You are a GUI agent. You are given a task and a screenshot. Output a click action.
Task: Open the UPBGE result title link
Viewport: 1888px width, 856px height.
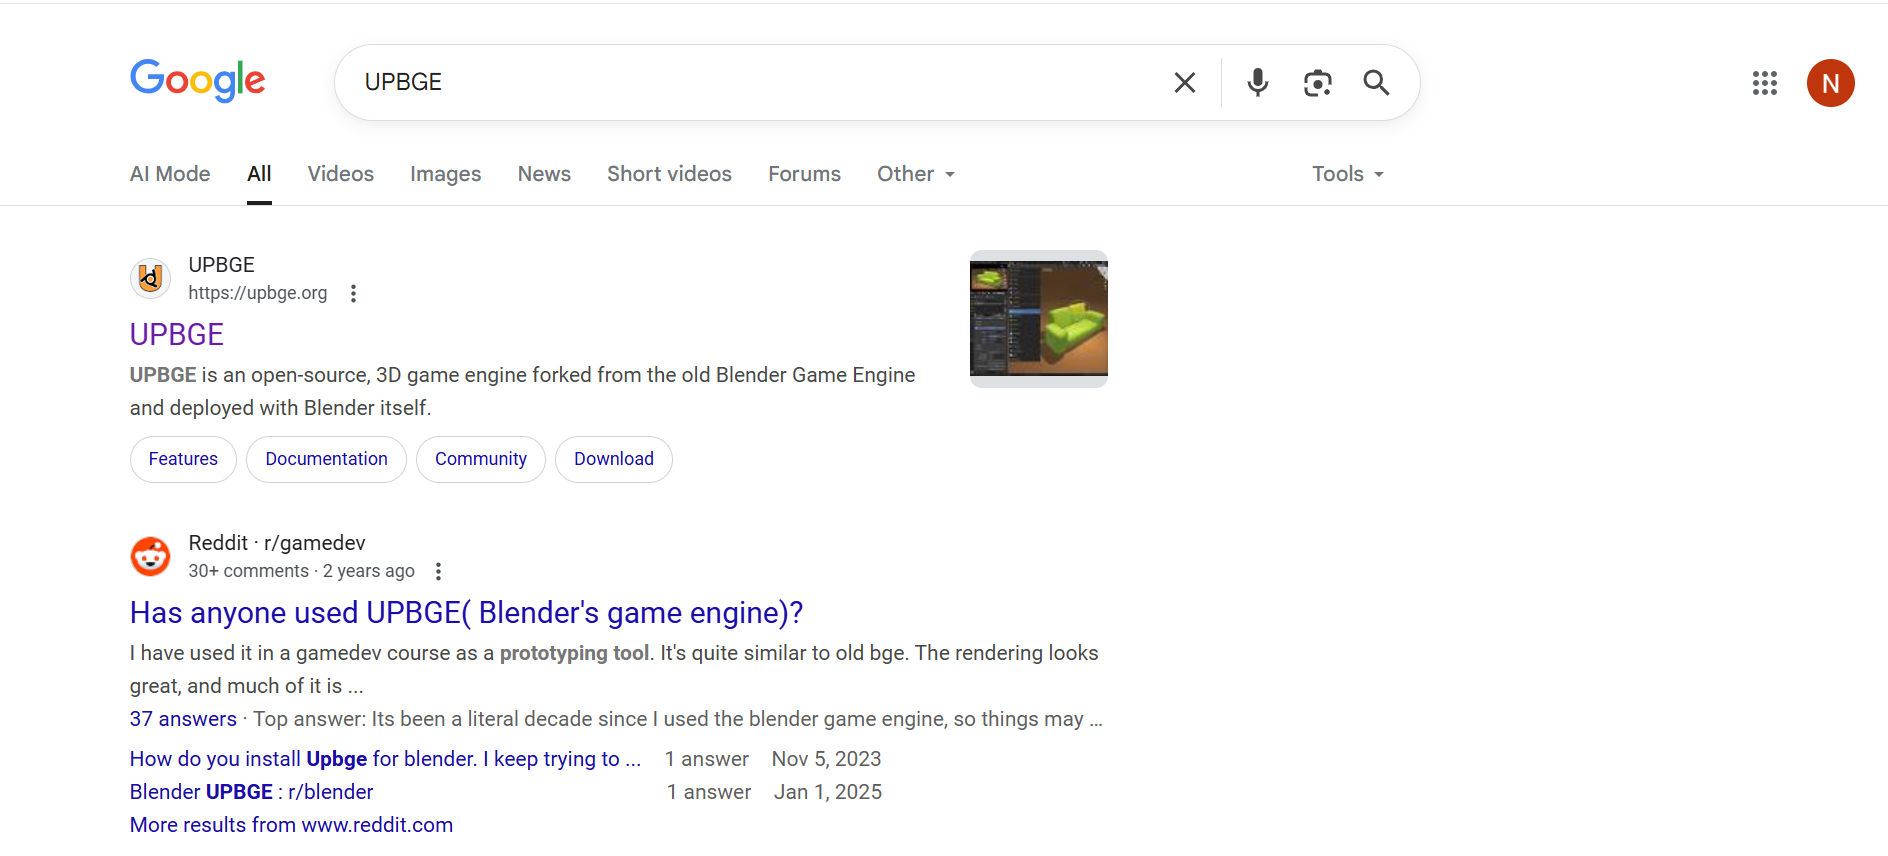[177, 334]
